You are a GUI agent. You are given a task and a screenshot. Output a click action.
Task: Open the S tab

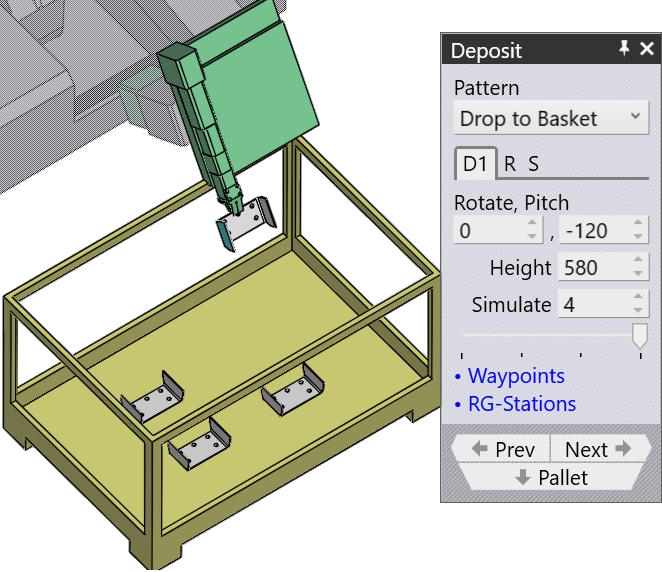(x=534, y=164)
